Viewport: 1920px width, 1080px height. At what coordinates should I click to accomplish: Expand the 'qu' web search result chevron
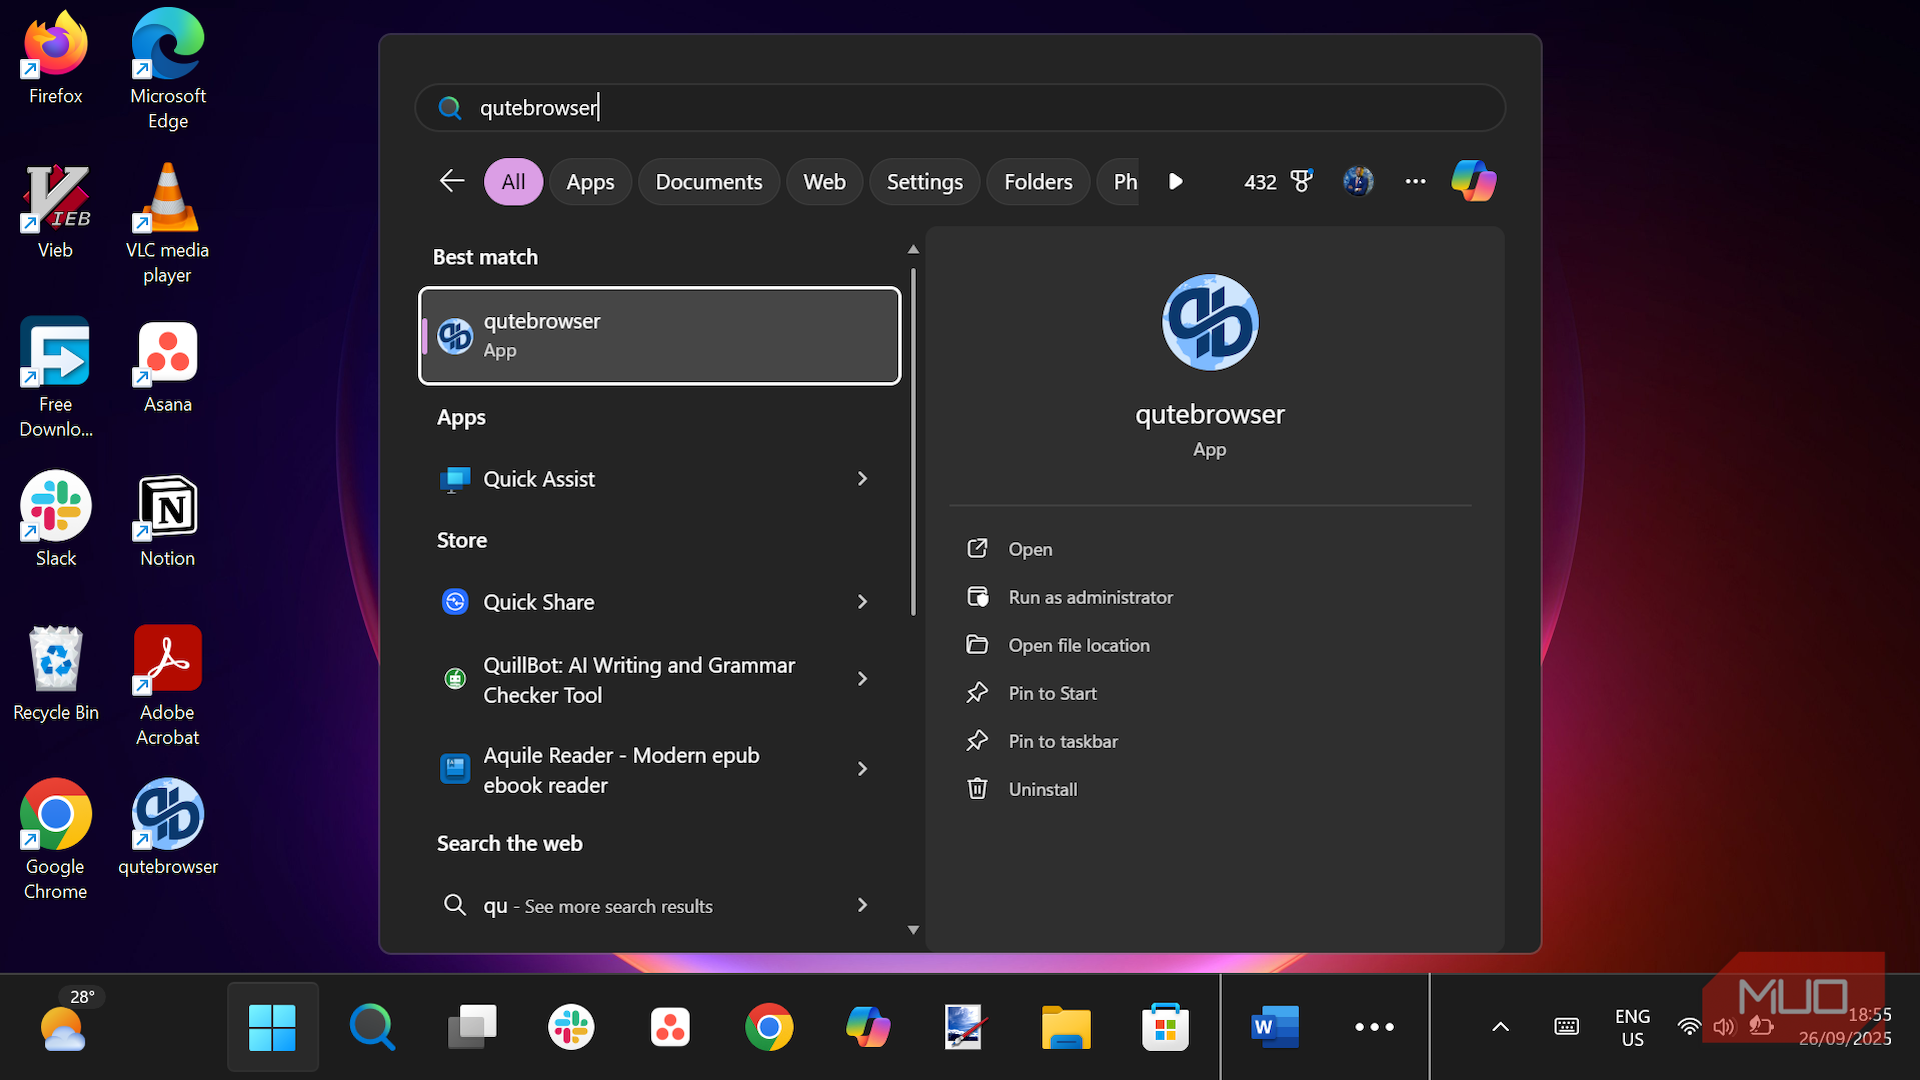pos(862,905)
